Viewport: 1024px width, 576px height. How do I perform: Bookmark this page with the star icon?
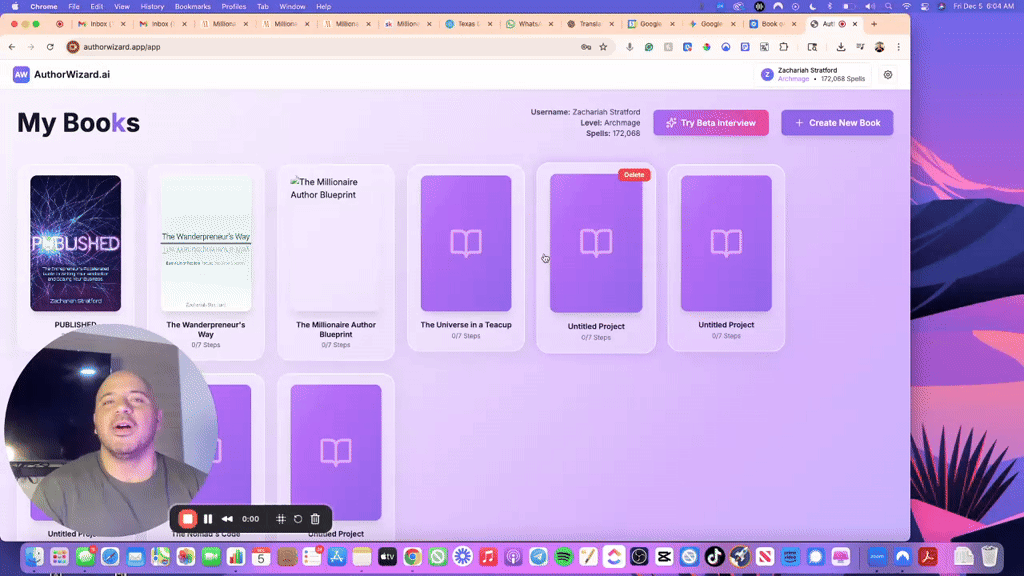tap(603, 47)
